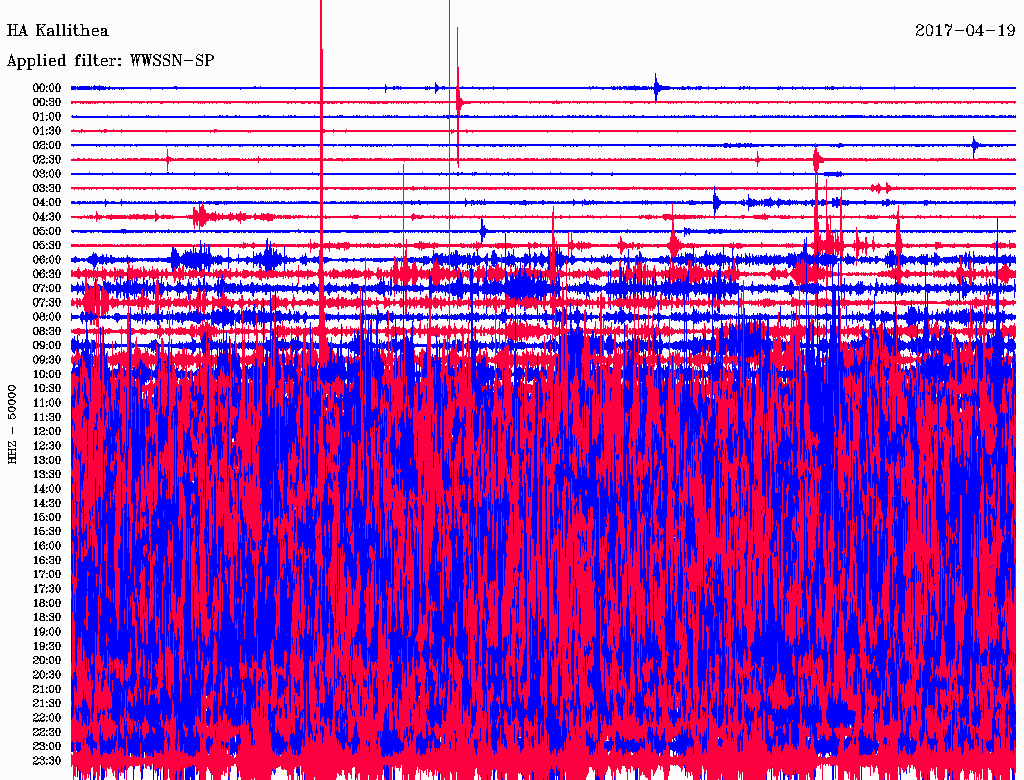Select the 19:30 time label
Screen dimensions: 1024x780
coord(47,646)
